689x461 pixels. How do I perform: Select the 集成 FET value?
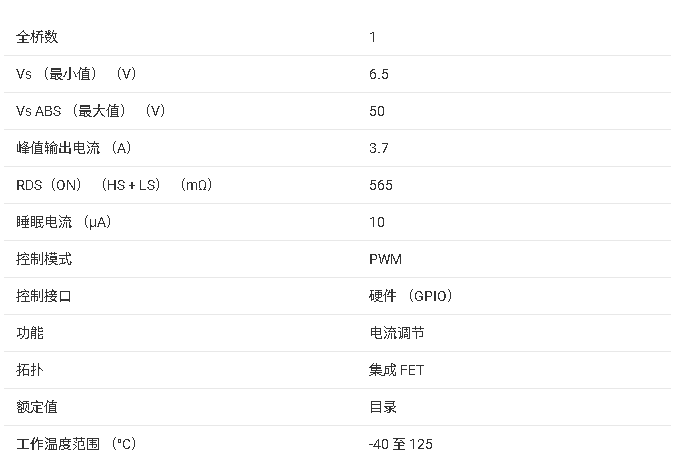coord(397,370)
